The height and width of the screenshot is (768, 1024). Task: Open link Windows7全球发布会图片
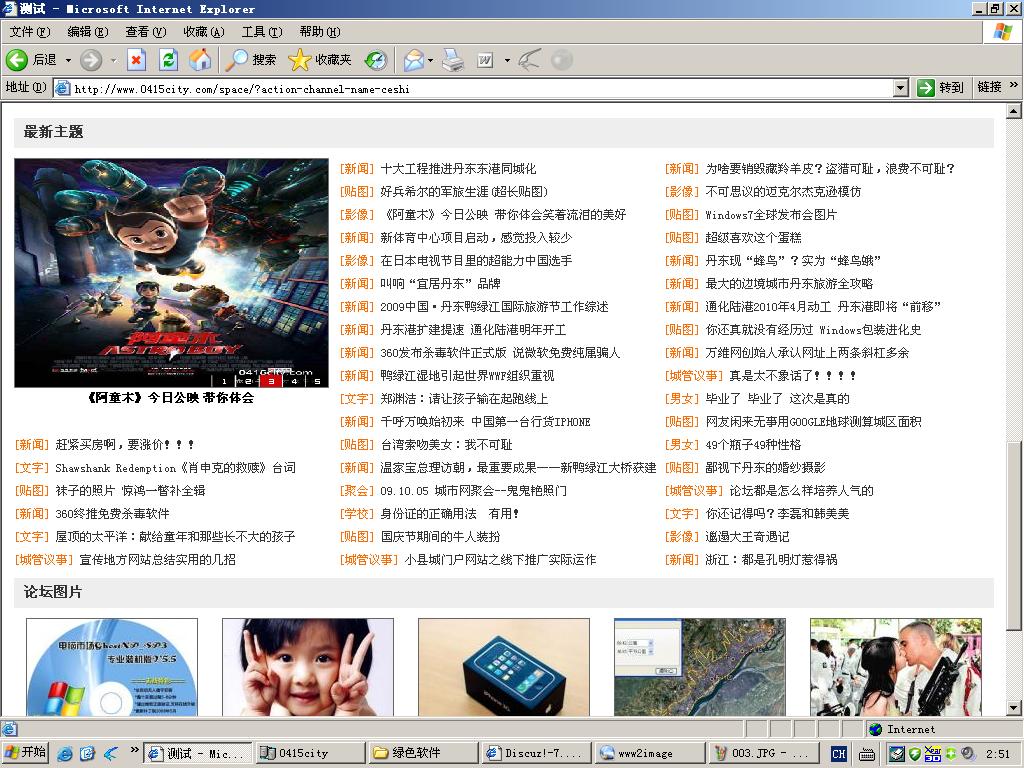coord(771,215)
